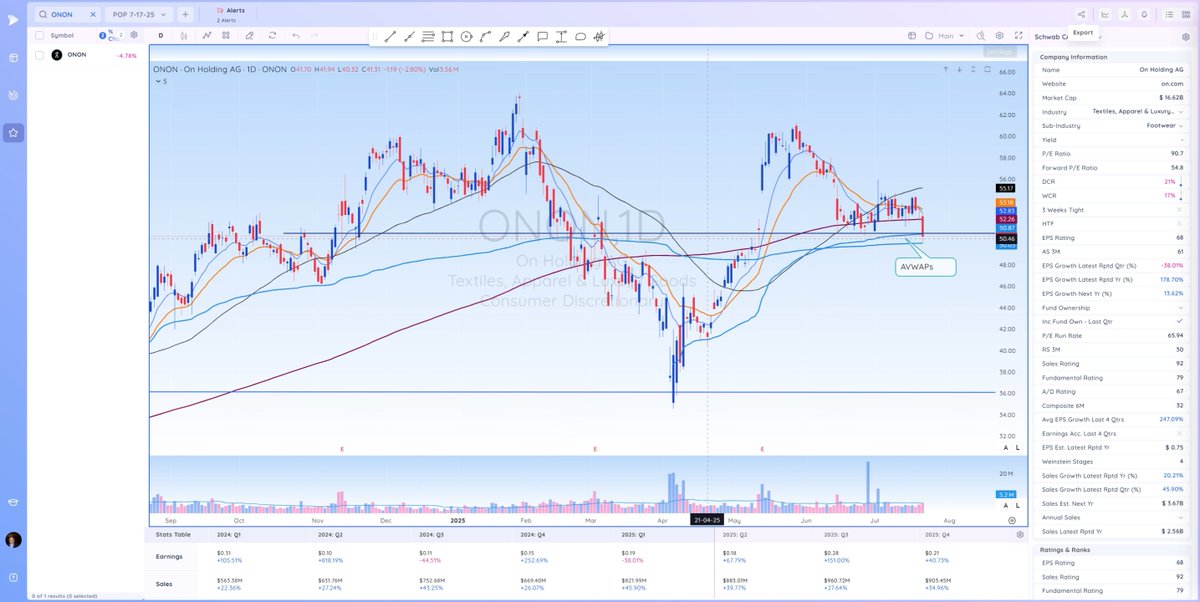Click the eraser tool in chart toolbar

tap(250, 35)
